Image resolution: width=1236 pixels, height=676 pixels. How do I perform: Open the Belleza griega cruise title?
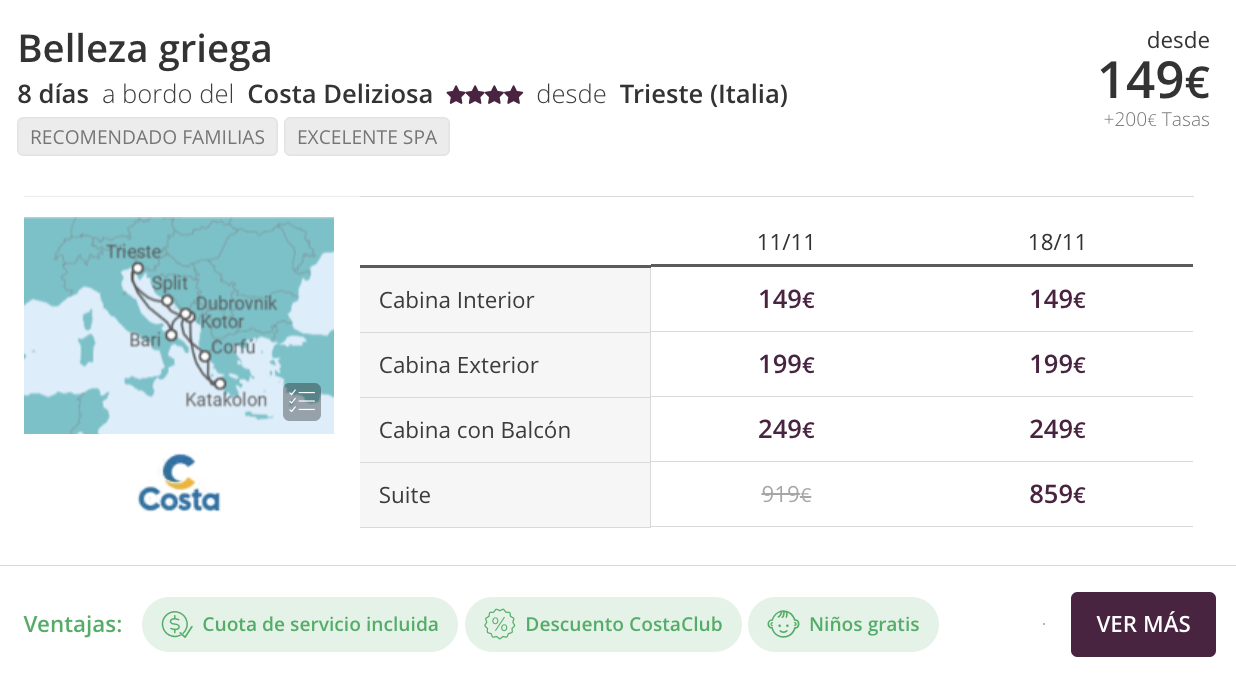(x=145, y=48)
